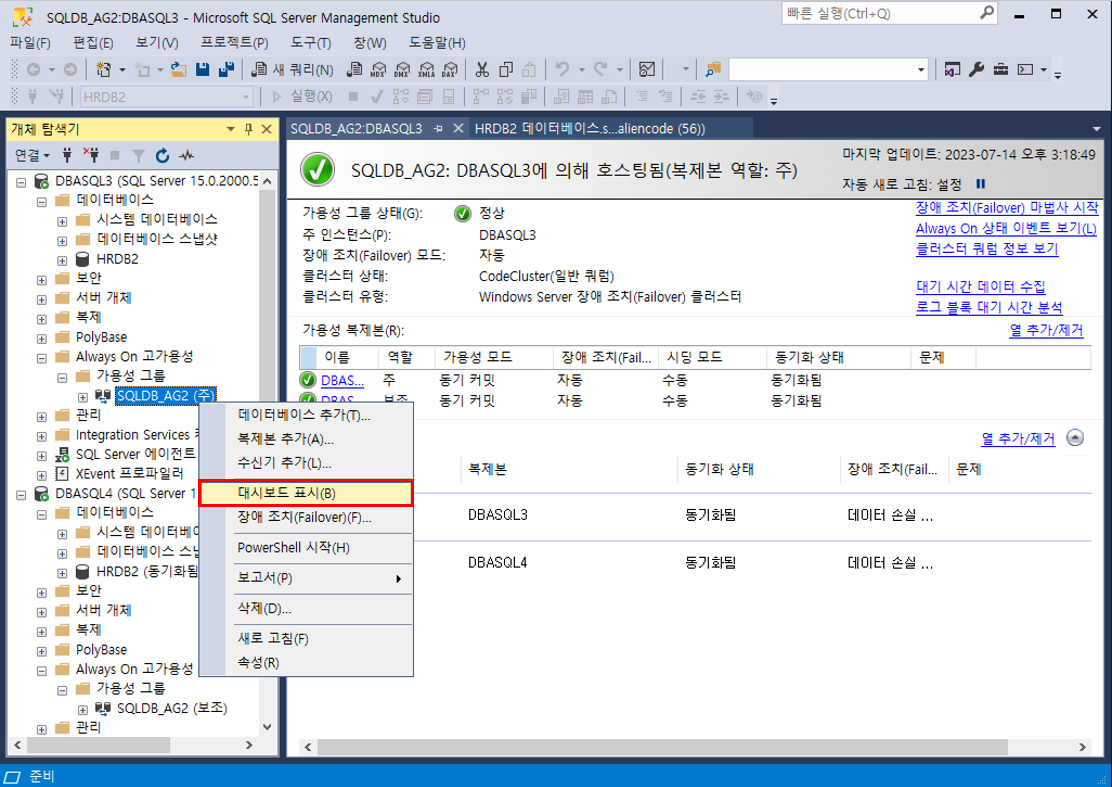Select 대시보드 표시(B) in context menu
1112x787 pixels.
[x=306, y=493]
